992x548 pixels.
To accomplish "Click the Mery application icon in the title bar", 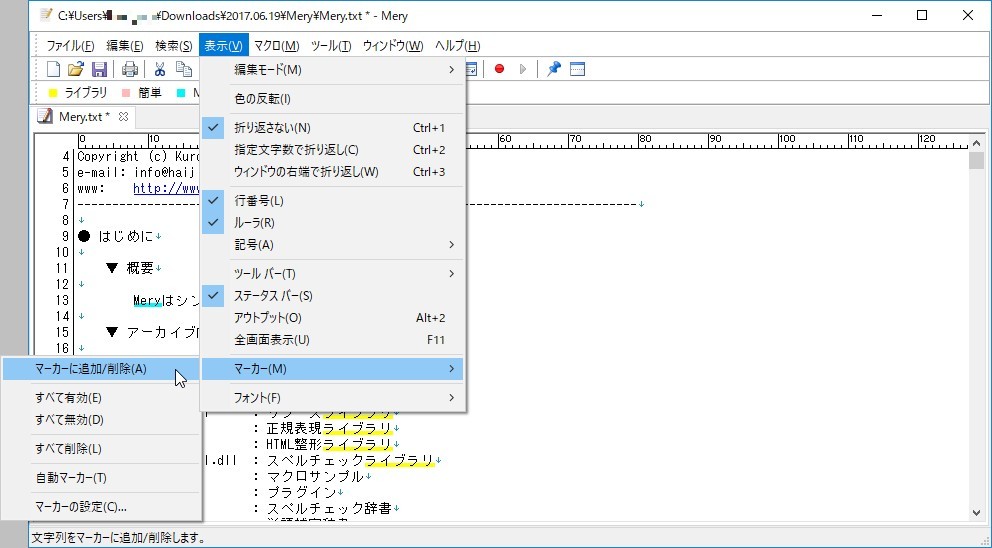I will pyautogui.click(x=46, y=15).
